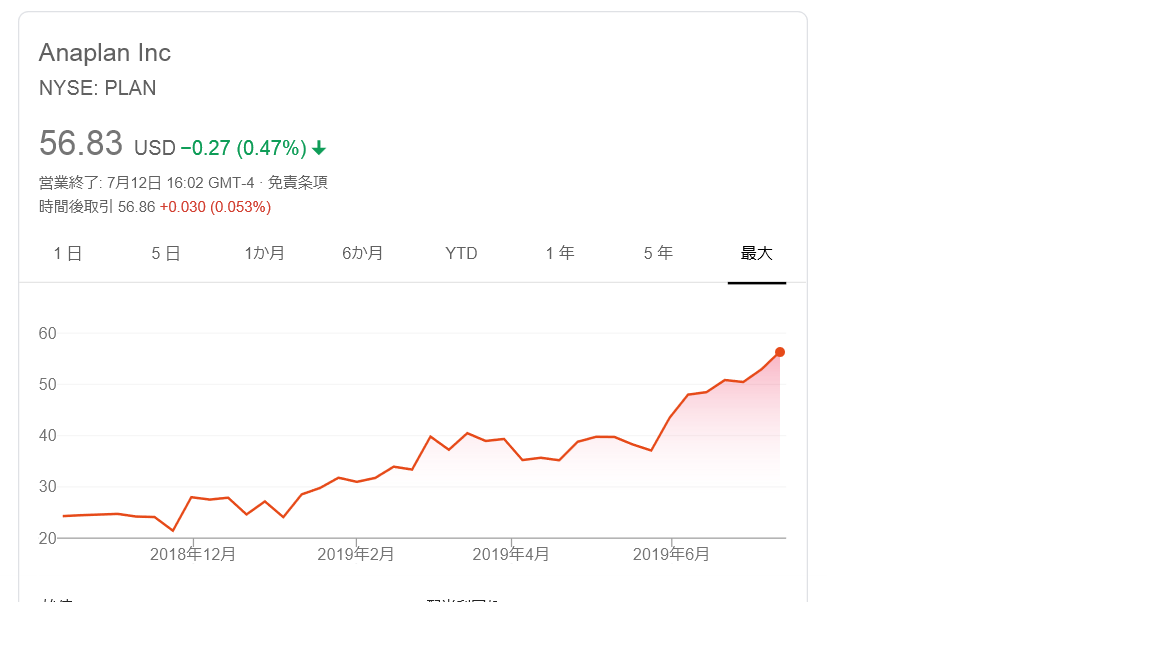Click the 2019年2月 axis label
This screenshot has height=648, width=1152.
click(x=357, y=554)
